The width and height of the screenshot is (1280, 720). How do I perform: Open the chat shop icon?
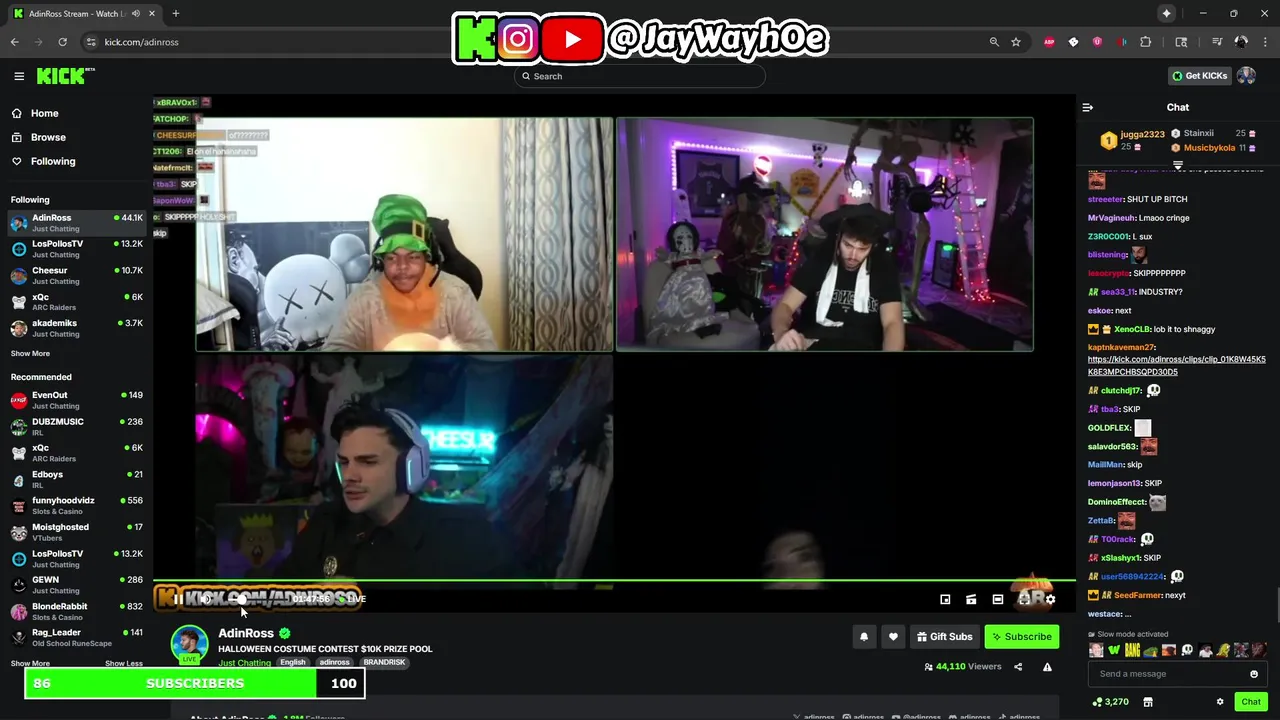[x=1148, y=702]
